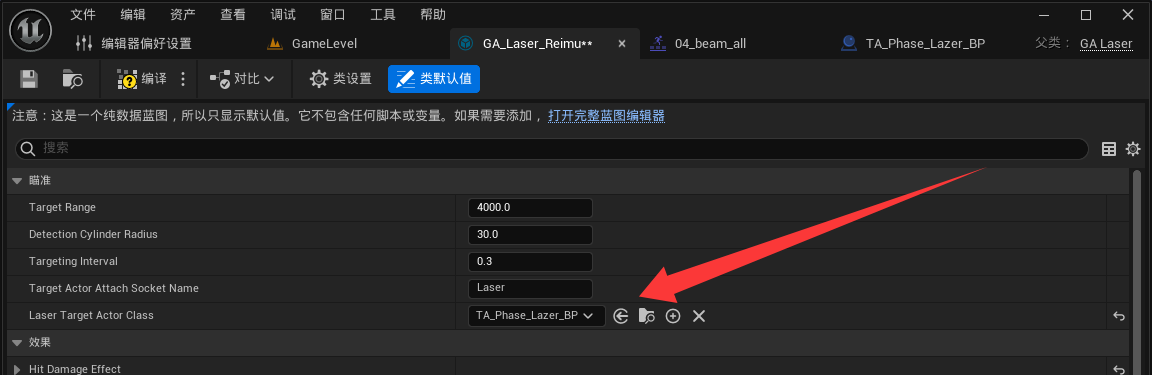
Task: Click Target Actor Attach Socket Name label
Action: tap(114, 288)
